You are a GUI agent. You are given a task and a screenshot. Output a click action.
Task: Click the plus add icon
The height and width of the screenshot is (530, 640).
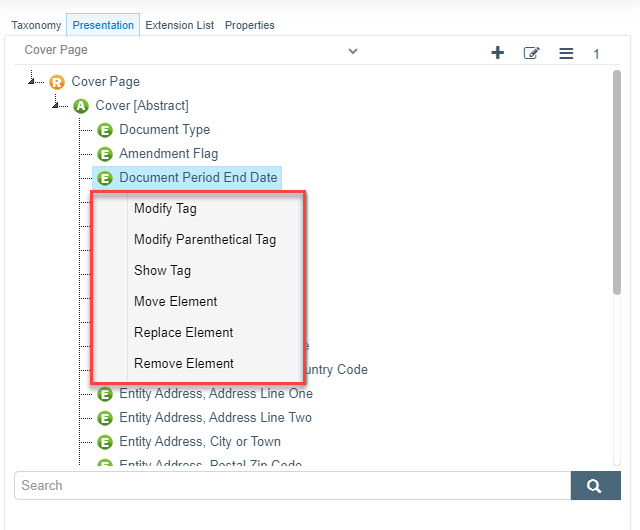pyautogui.click(x=497, y=53)
